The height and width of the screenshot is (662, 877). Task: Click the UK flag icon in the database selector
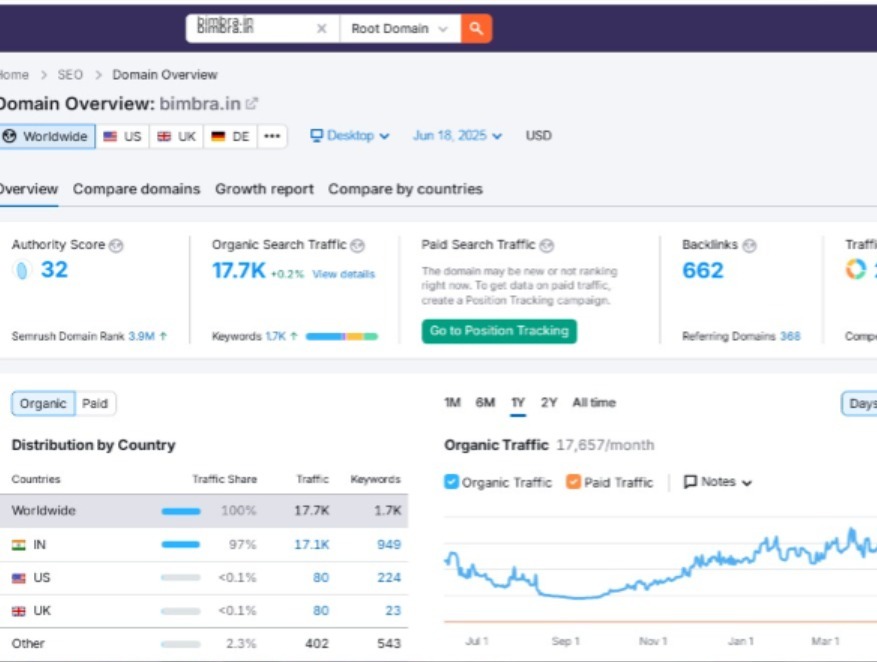pyautogui.click(x=164, y=136)
